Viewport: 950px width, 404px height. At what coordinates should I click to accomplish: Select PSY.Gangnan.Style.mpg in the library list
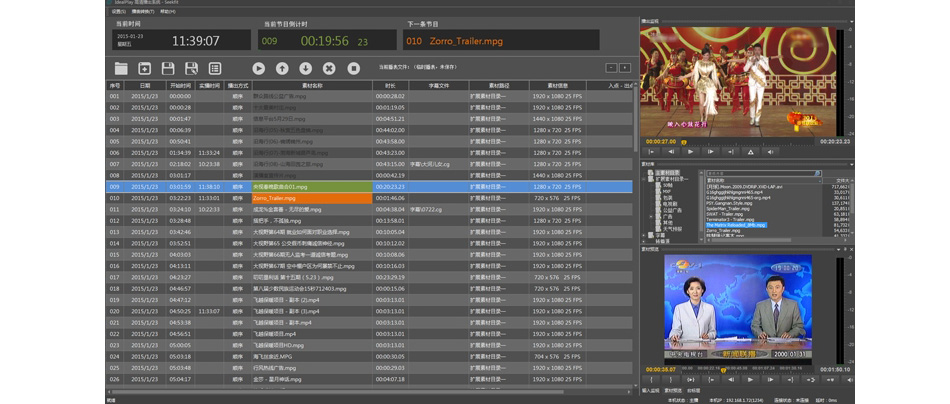pos(729,204)
